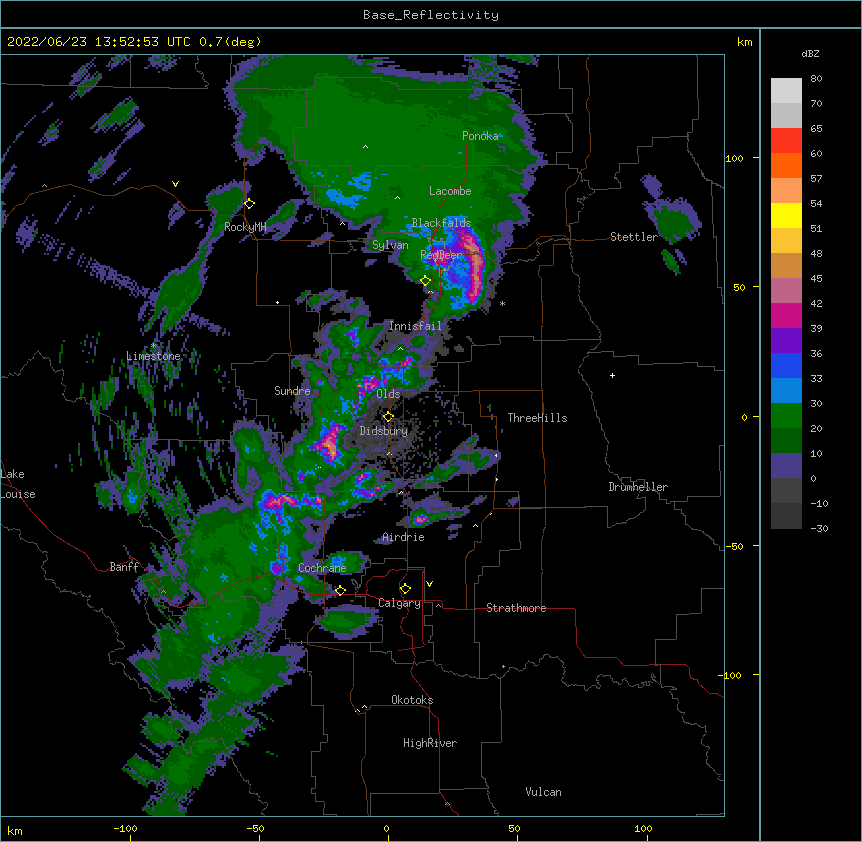Pick the red 65-60 dBZ legend swatch
The image size is (862, 842).
(786, 140)
